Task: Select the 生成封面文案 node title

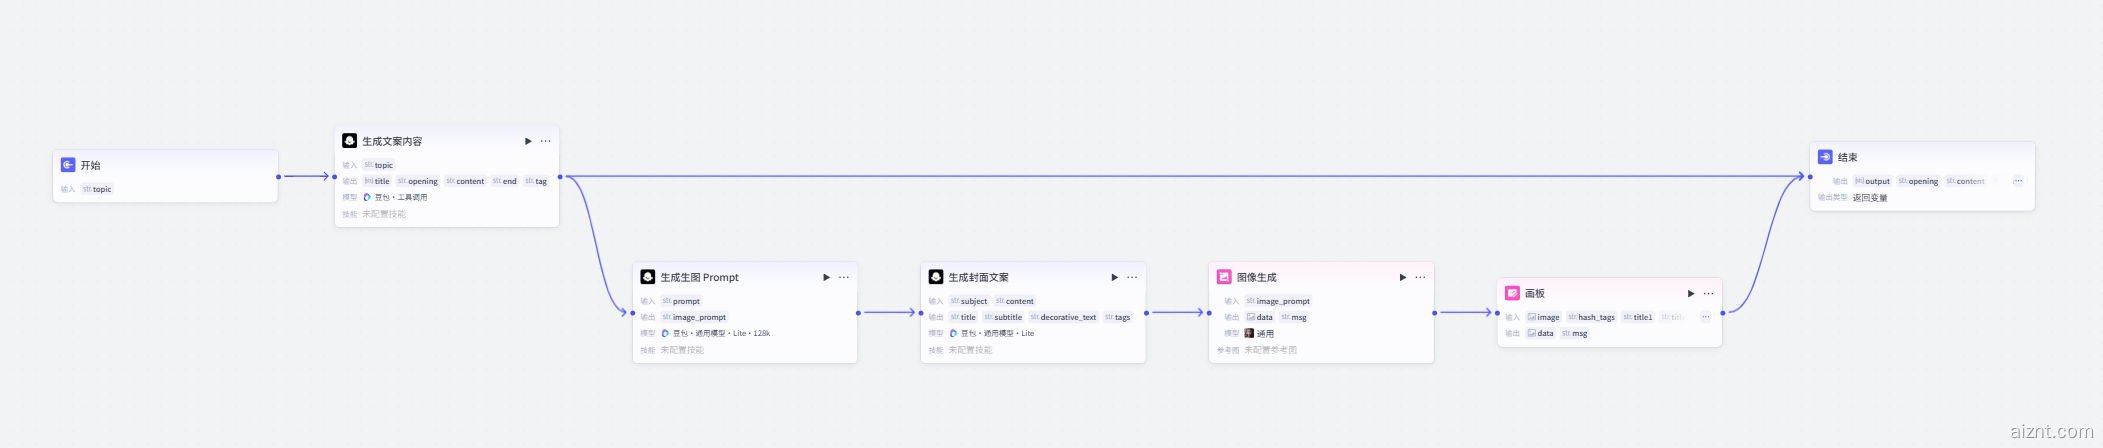Action: coord(979,277)
